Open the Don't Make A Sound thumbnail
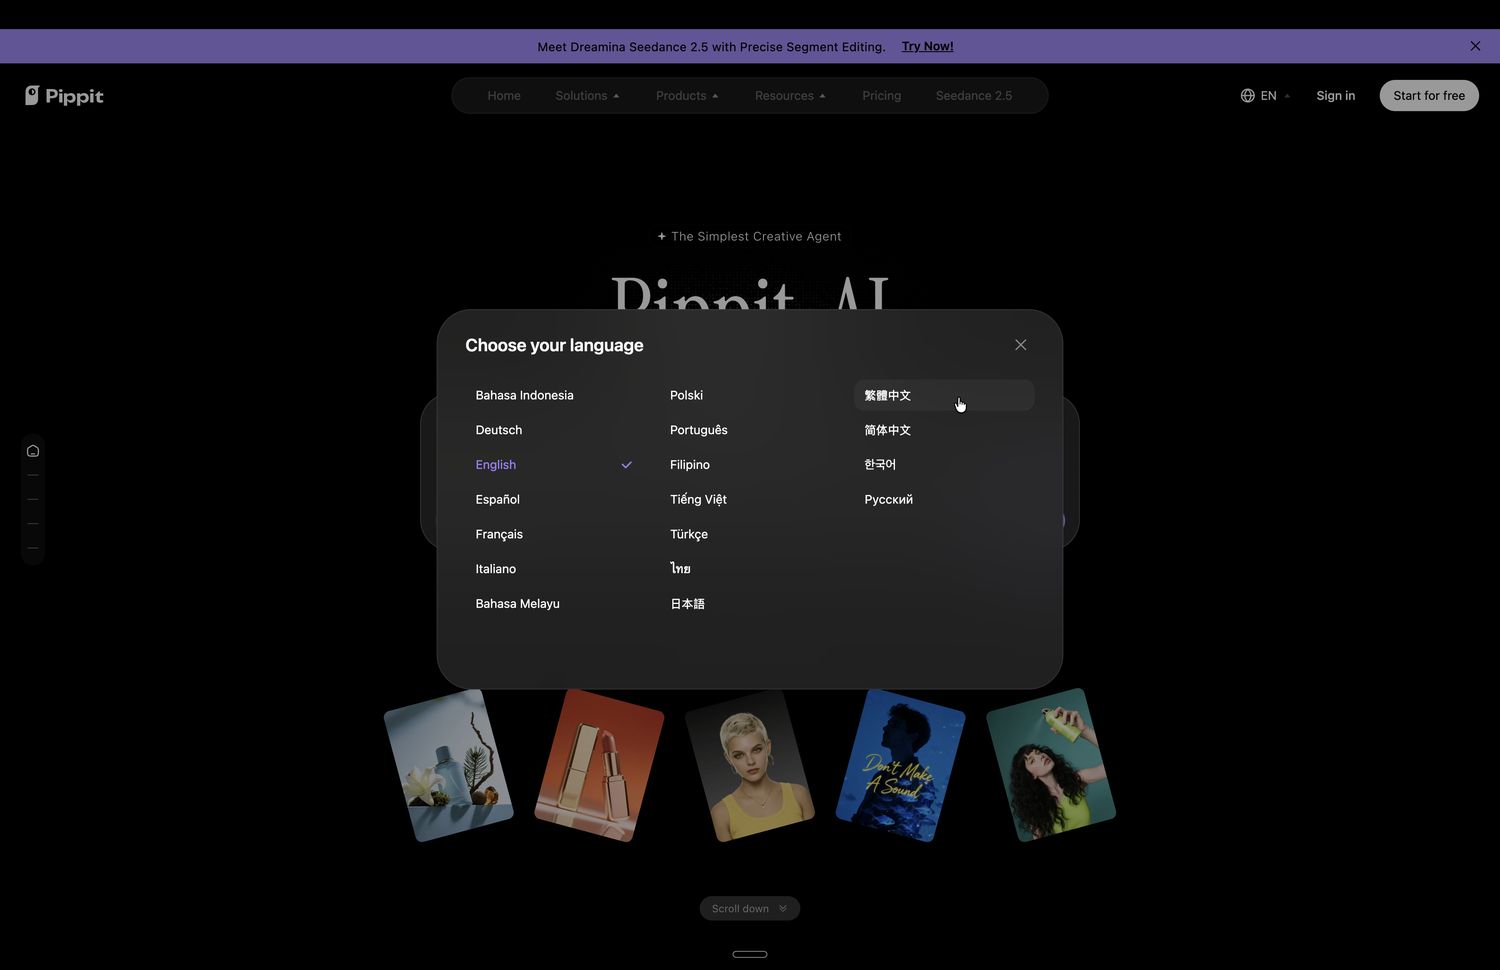 coord(900,765)
